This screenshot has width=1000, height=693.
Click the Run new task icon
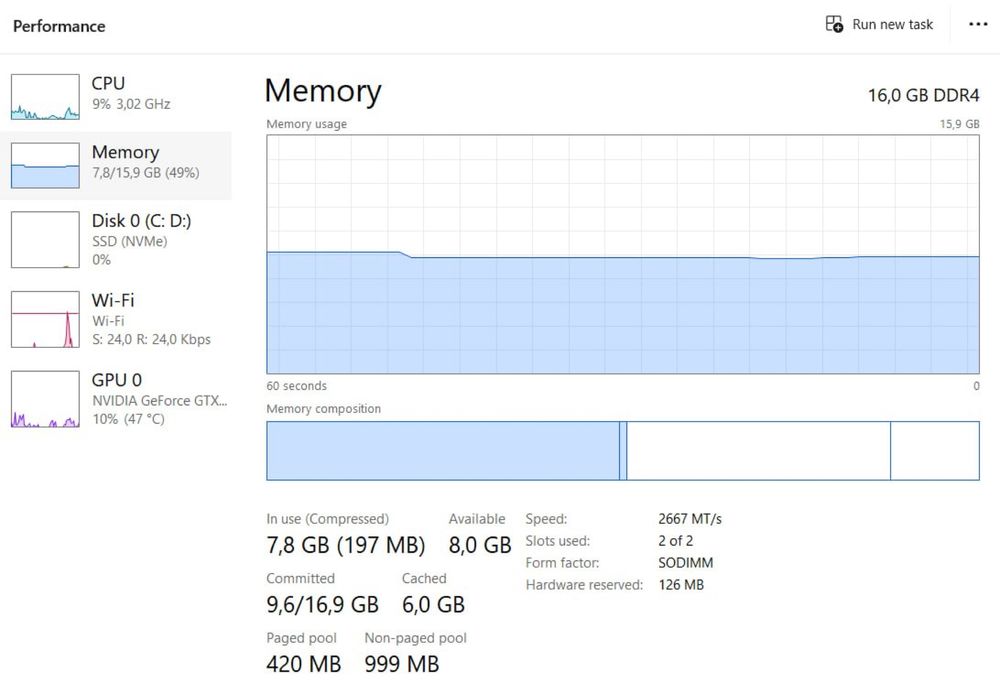click(x=834, y=24)
